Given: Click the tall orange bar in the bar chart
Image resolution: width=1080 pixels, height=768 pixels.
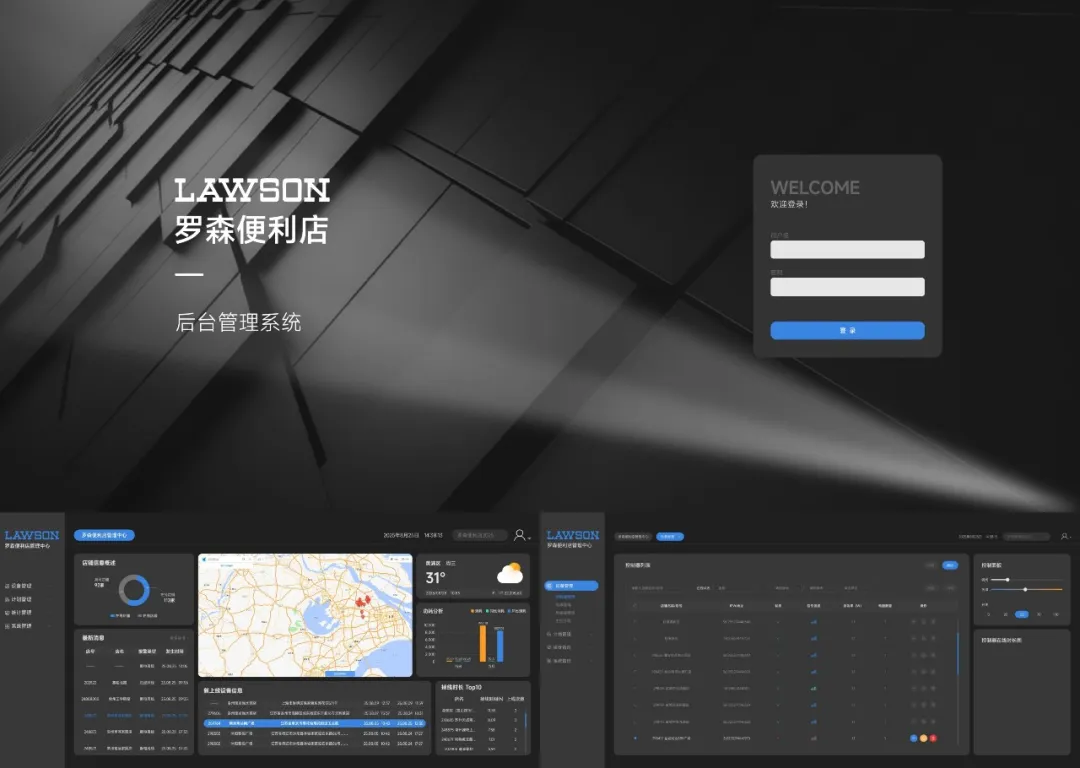Looking at the screenshot, I should click(x=483, y=643).
